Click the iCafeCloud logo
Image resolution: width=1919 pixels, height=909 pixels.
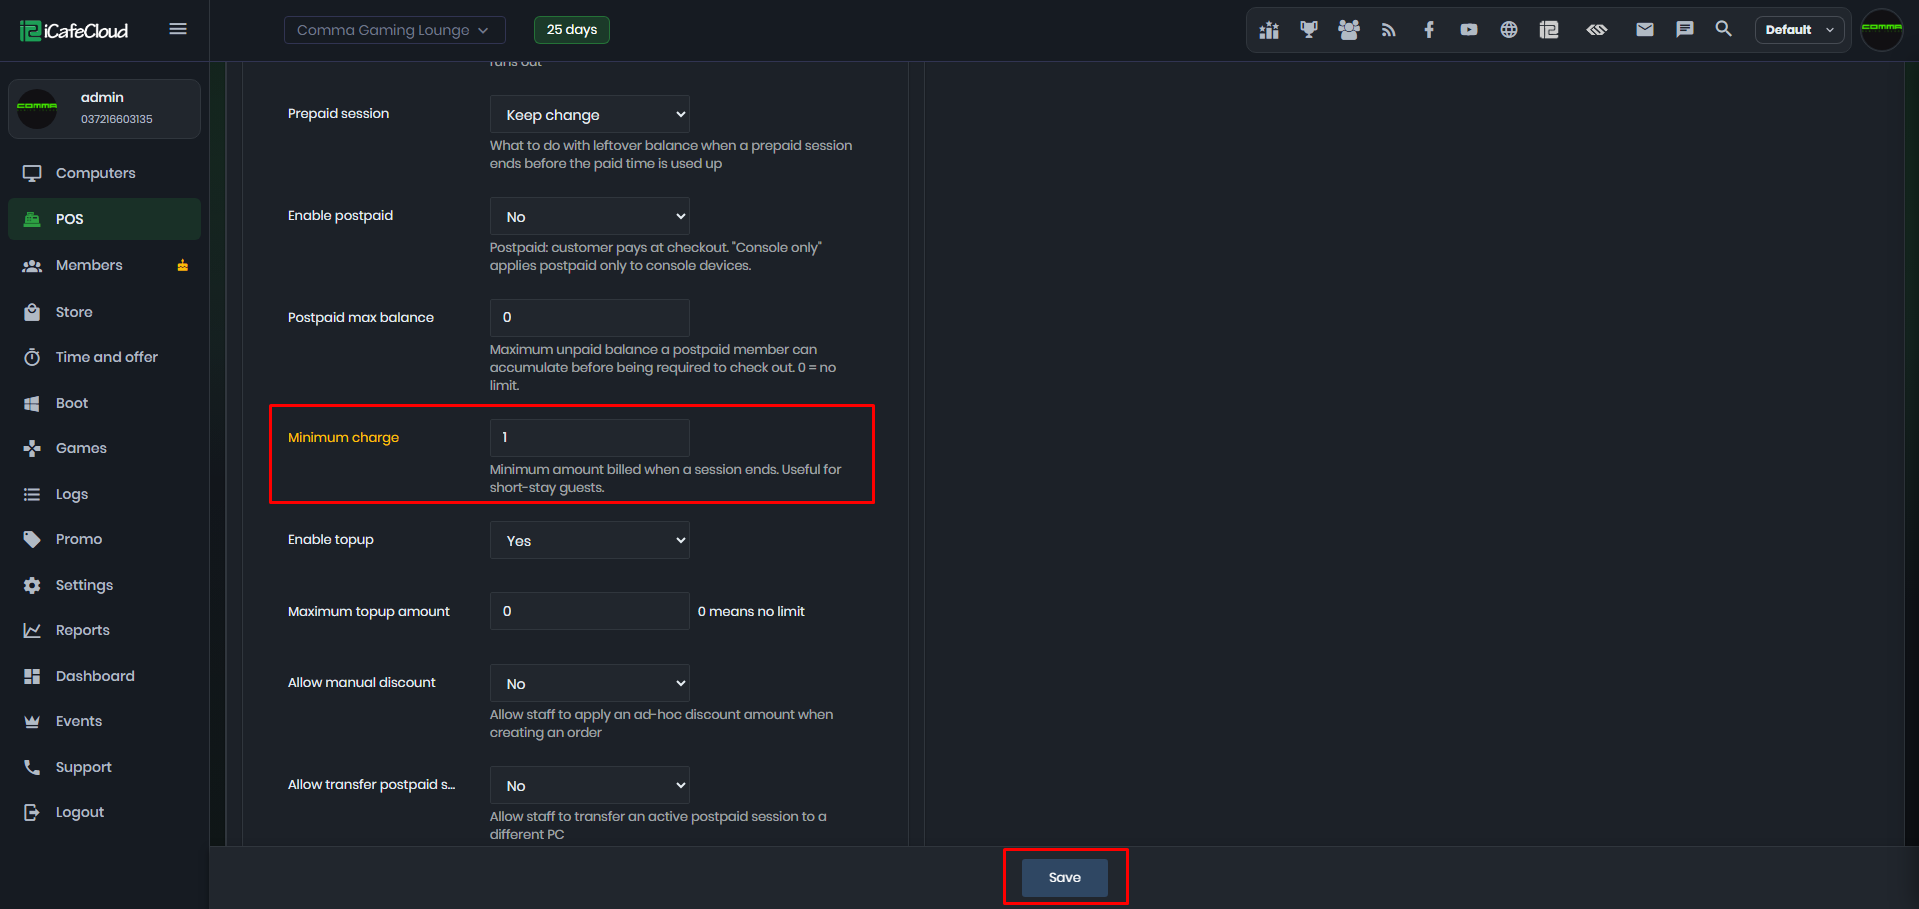coord(75,30)
